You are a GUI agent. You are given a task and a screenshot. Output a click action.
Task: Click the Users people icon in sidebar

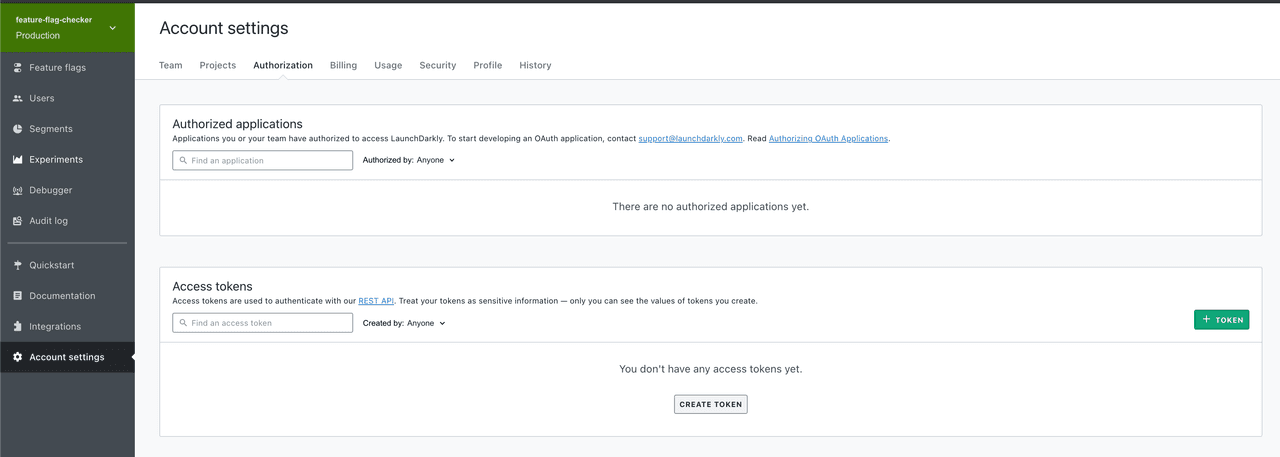click(x=18, y=98)
